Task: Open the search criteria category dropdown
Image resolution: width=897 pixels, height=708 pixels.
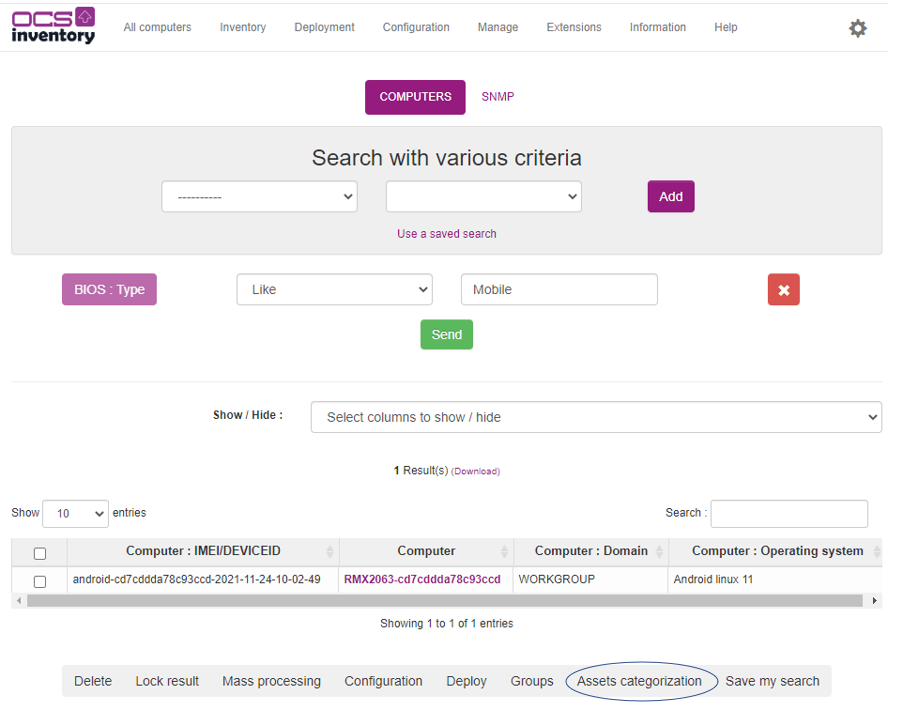Action: click(x=259, y=197)
